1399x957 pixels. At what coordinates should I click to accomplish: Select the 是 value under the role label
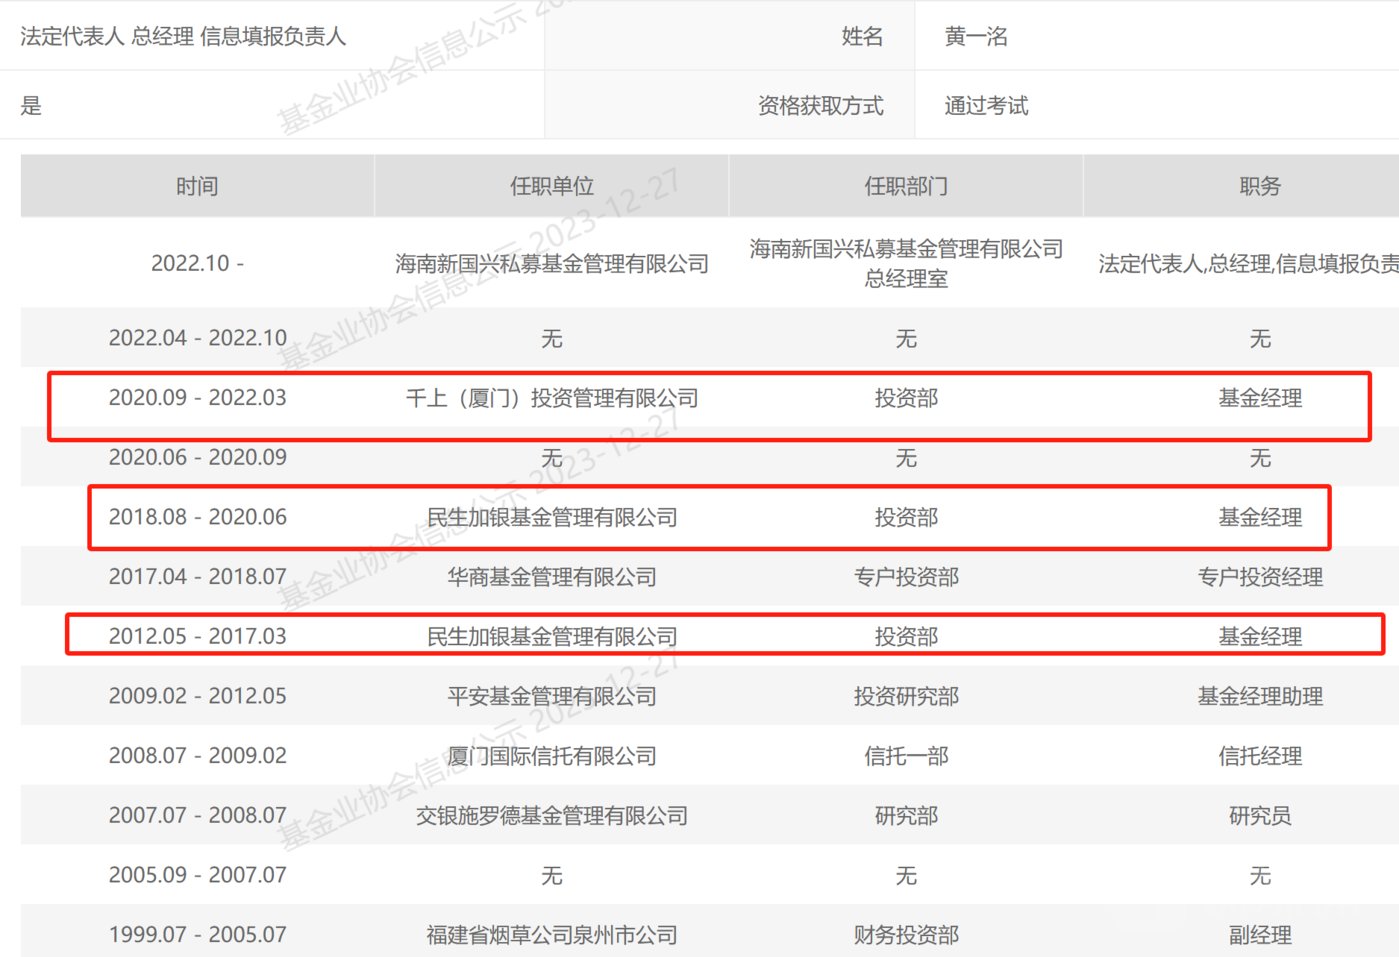click(31, 106)
